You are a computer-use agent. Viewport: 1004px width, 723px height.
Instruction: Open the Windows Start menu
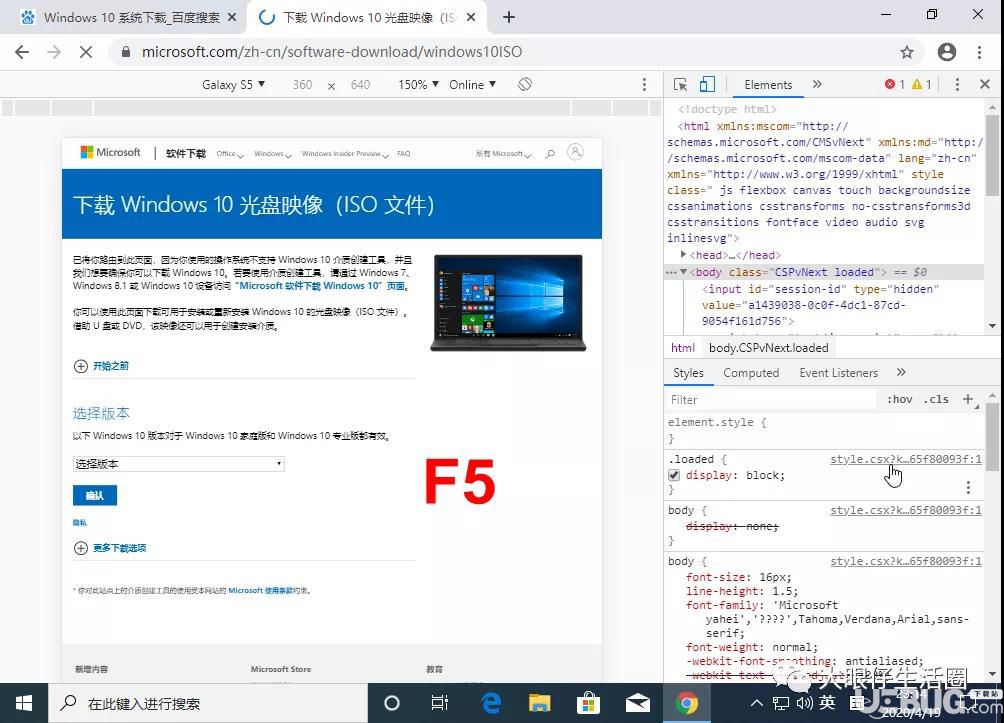[24, 703]
